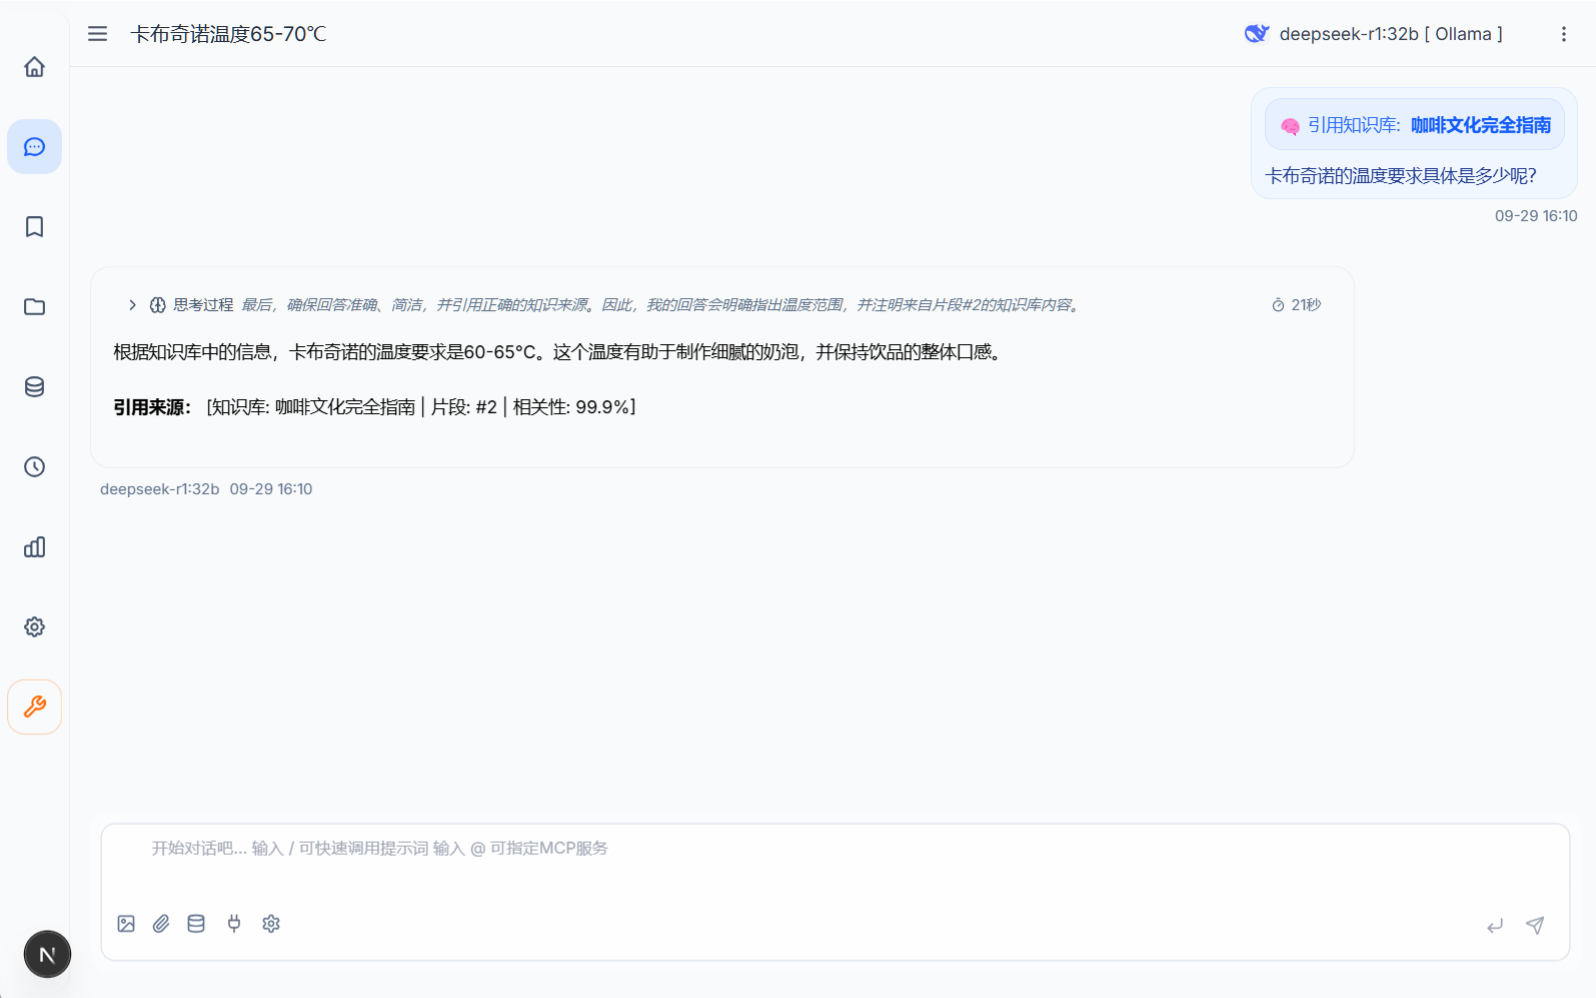Open the Home page in sidebar

pos(34,67)
